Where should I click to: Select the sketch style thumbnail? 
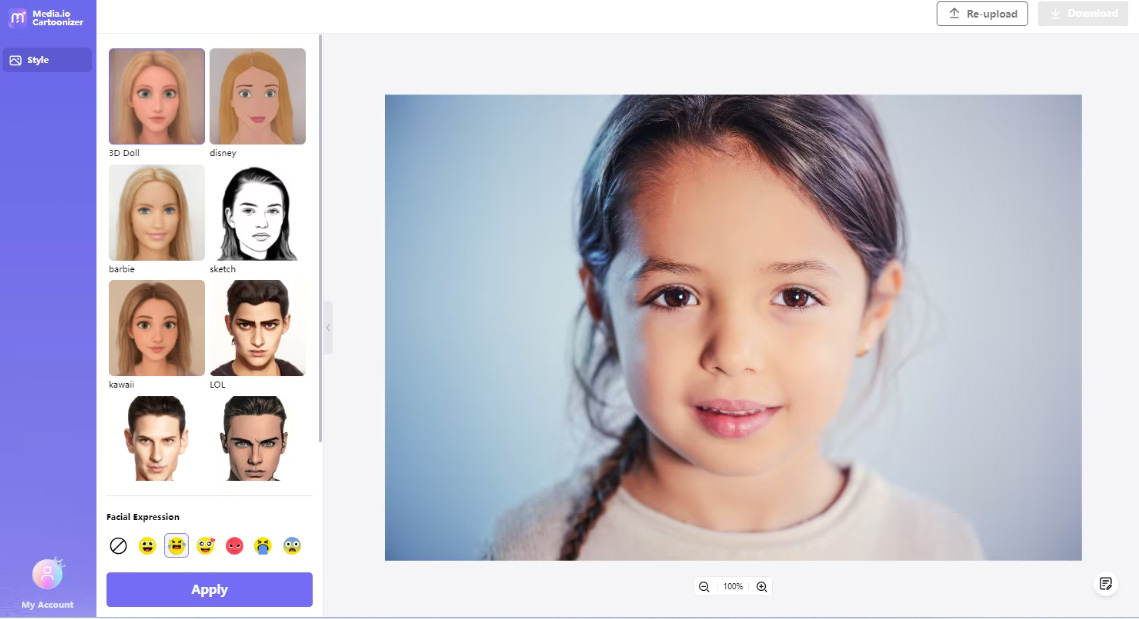pyautogui.click(x=258, y=212)
